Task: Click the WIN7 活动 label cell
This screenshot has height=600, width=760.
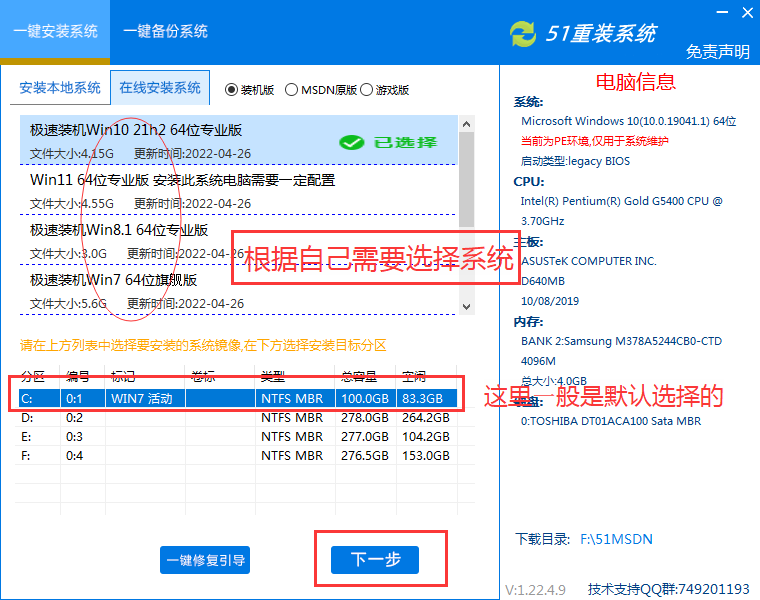Action: pos(145,398)
